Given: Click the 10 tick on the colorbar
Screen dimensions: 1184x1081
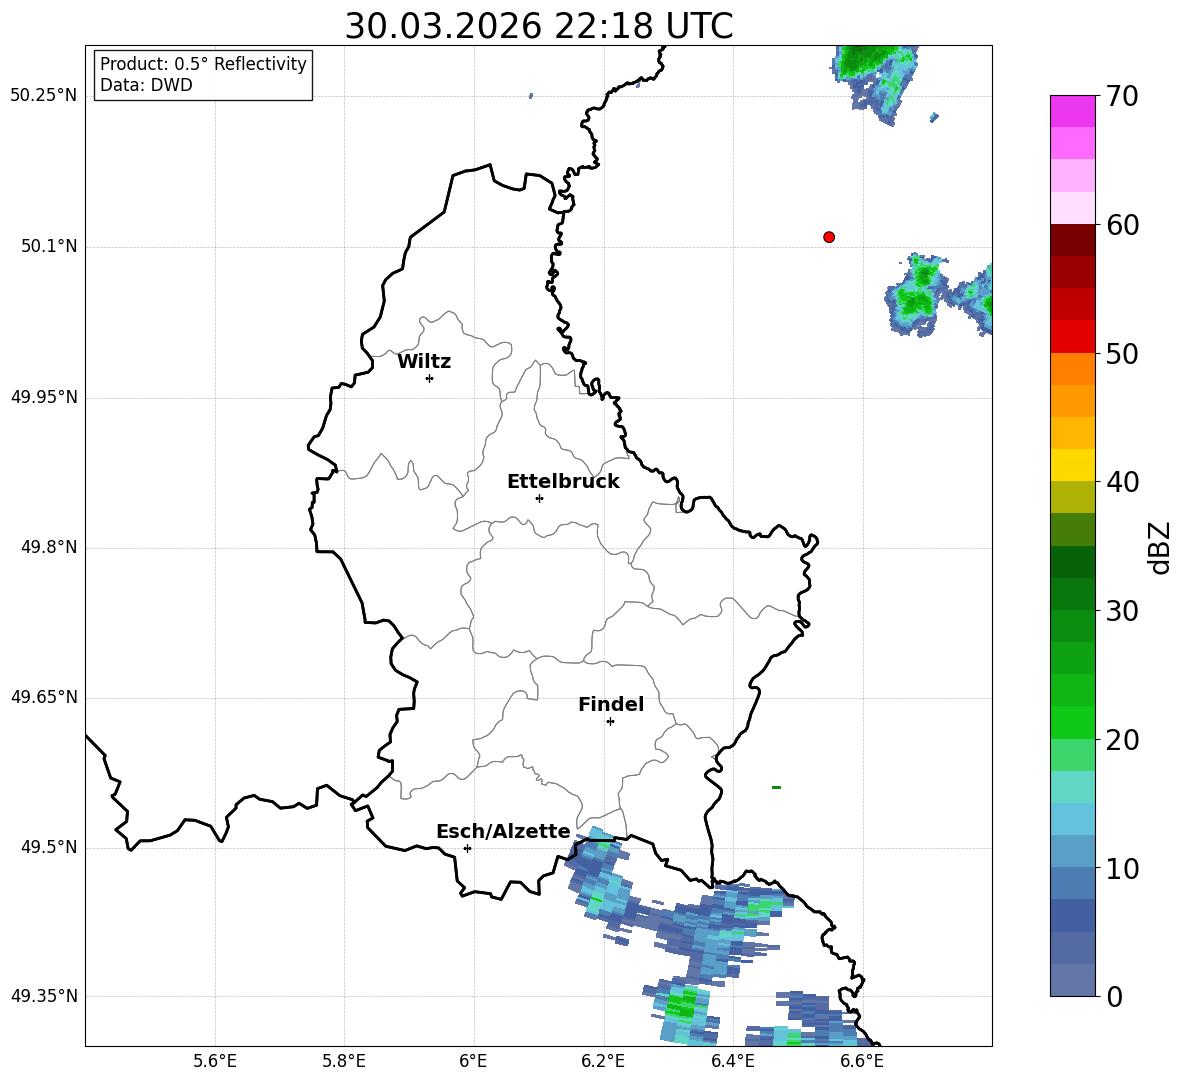Looking at the screenshot, I should click(x=1122, y=868).
